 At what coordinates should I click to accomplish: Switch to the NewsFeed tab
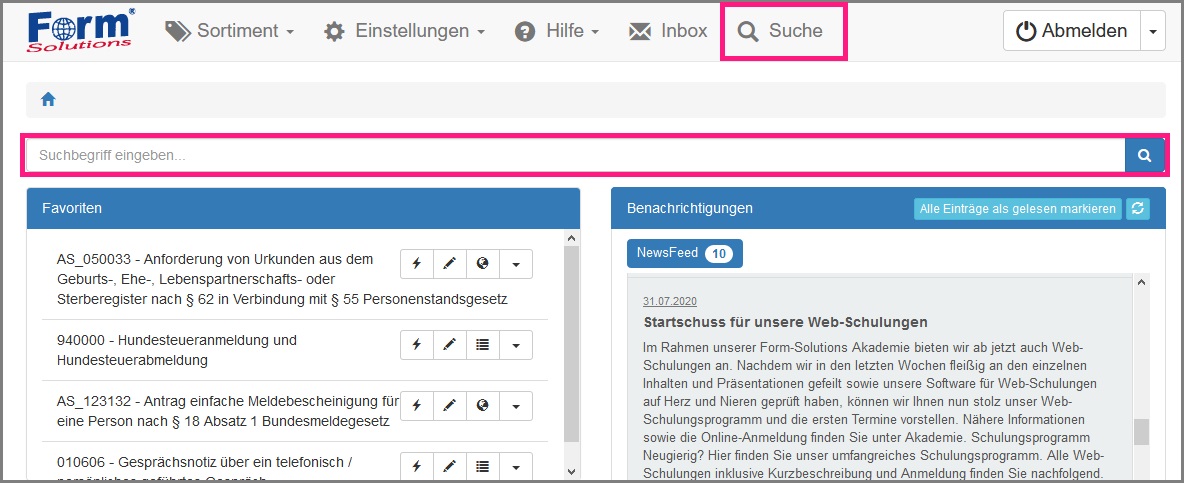[684, 253]
